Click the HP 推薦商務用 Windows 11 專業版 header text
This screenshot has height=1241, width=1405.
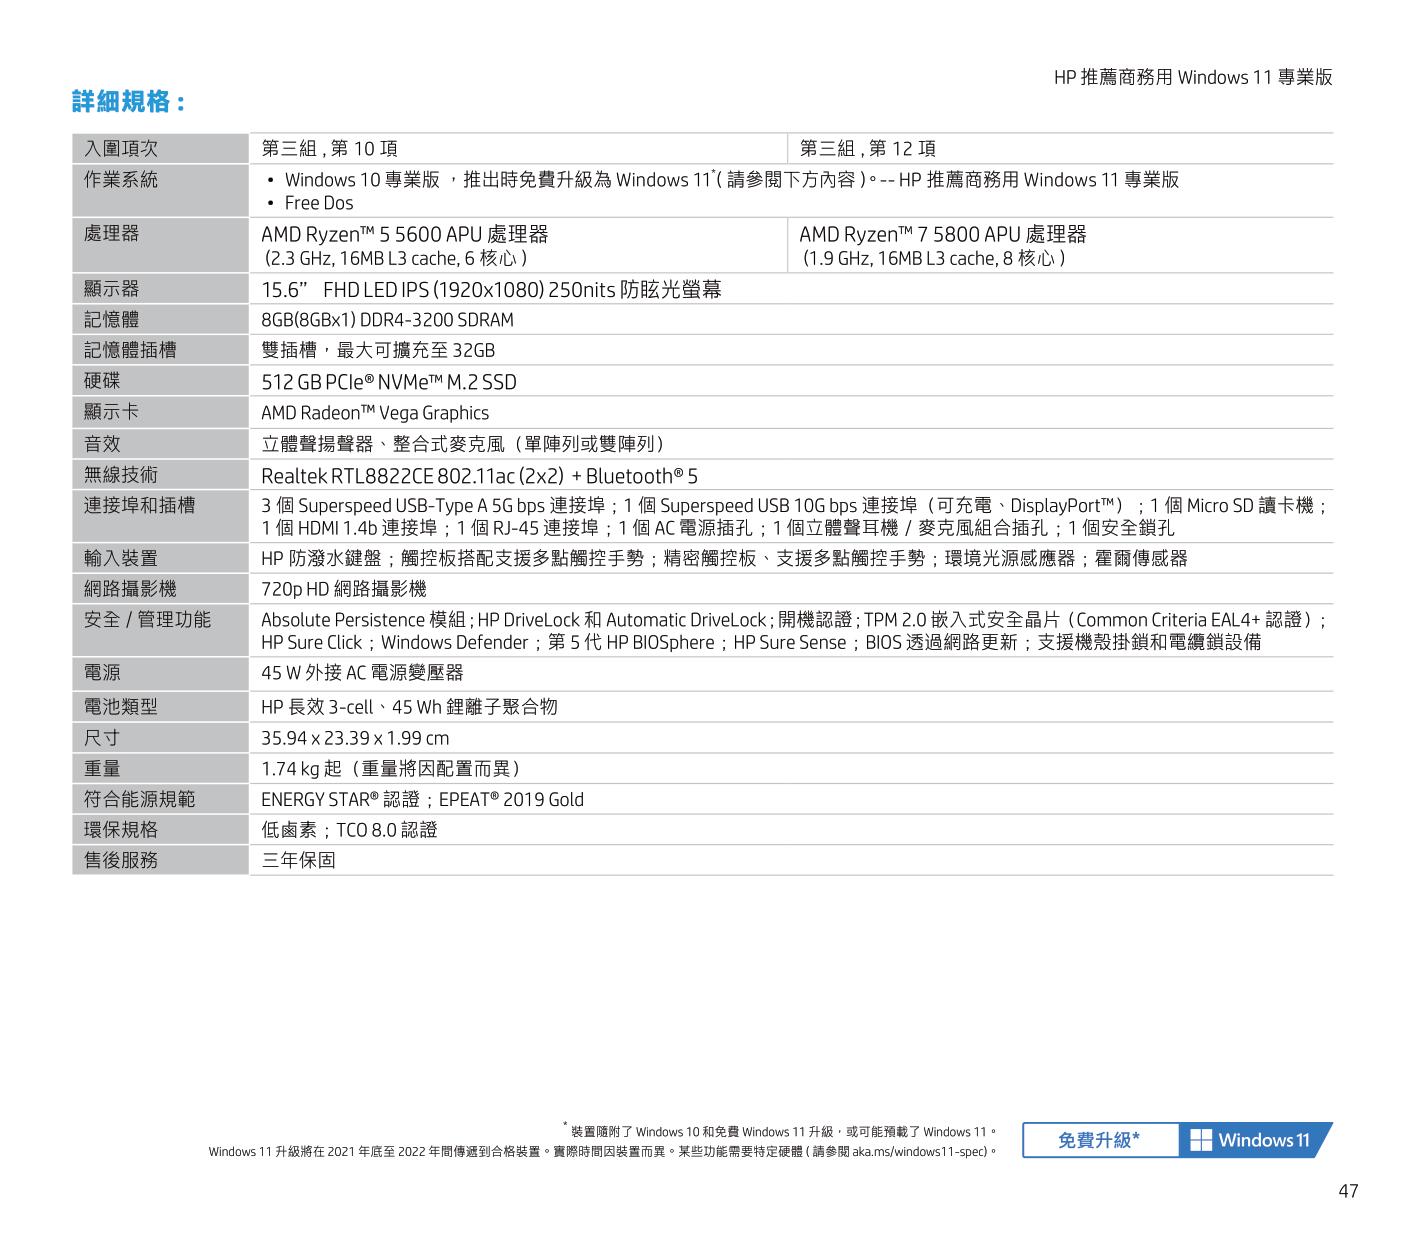(1192, 78)
